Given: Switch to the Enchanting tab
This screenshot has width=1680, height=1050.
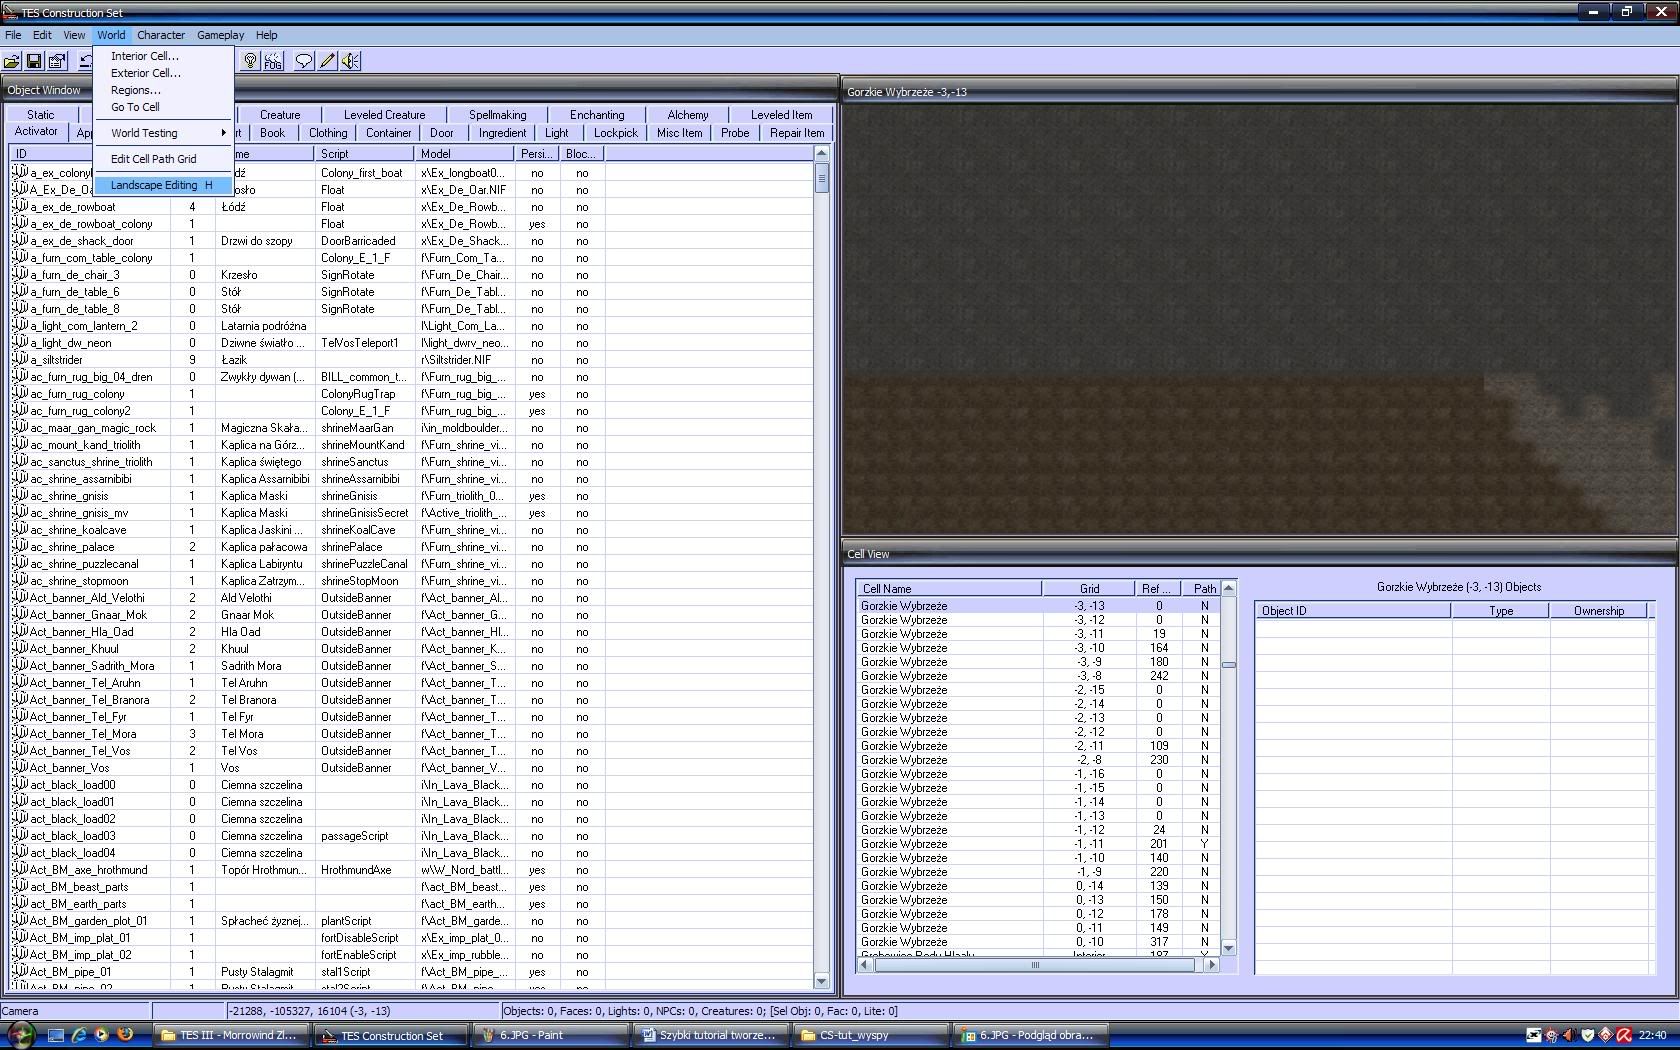Looking at the screenshot, I should [x=597, y=115].
